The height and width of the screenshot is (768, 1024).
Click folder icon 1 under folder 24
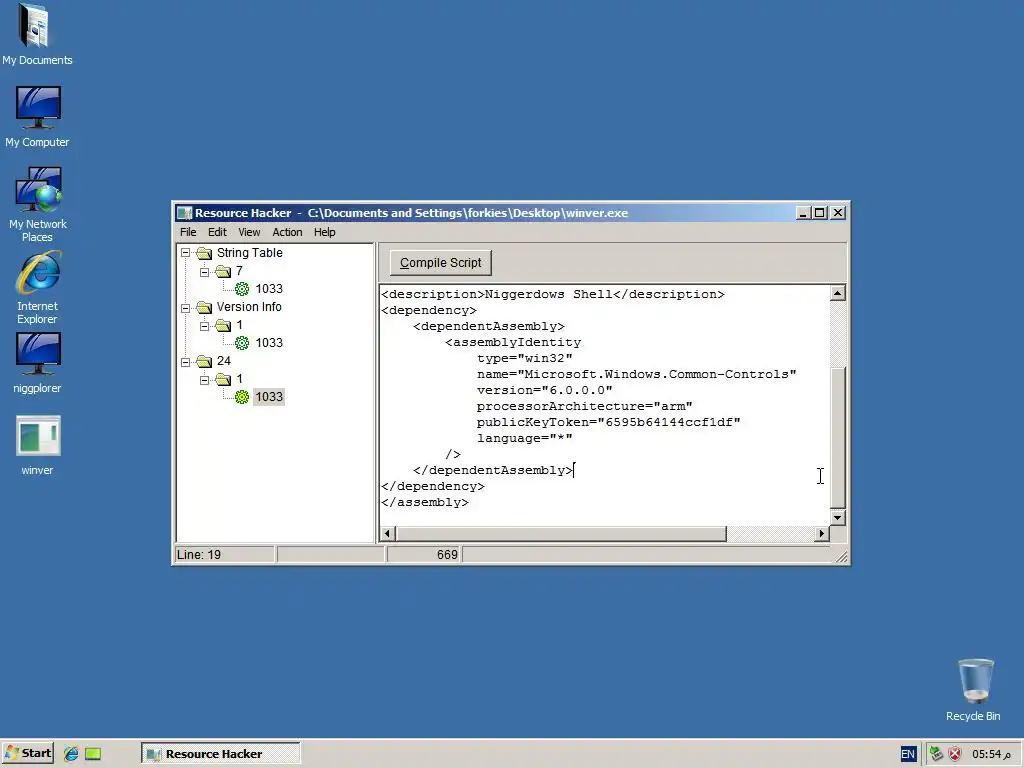click(x=223, y=379)
